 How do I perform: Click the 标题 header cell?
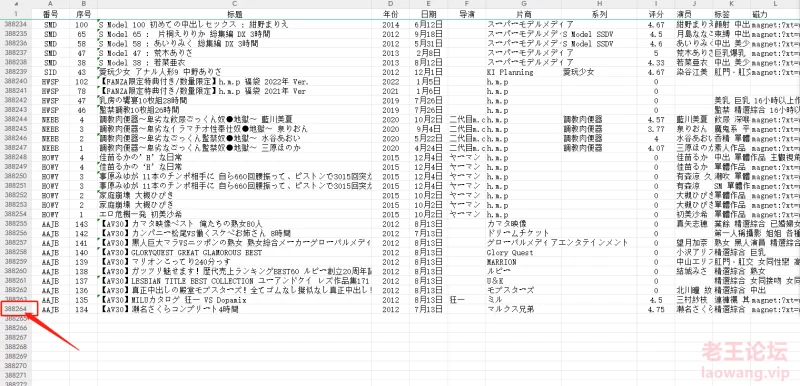(x=234, y=14)
